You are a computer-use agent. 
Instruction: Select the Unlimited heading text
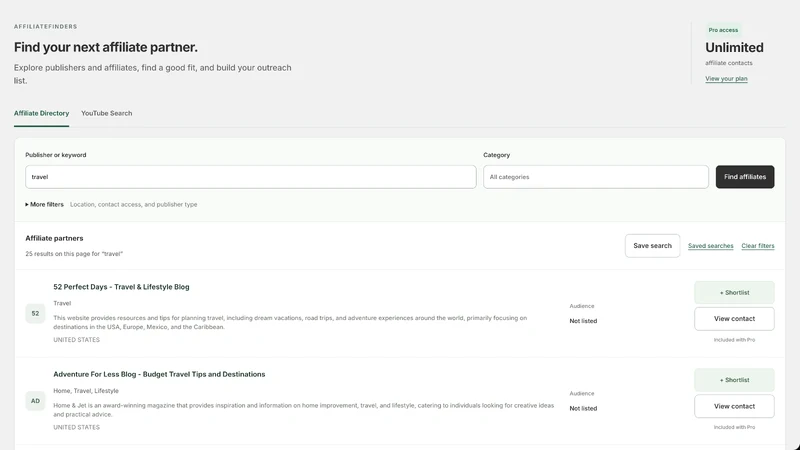(734, 47)
